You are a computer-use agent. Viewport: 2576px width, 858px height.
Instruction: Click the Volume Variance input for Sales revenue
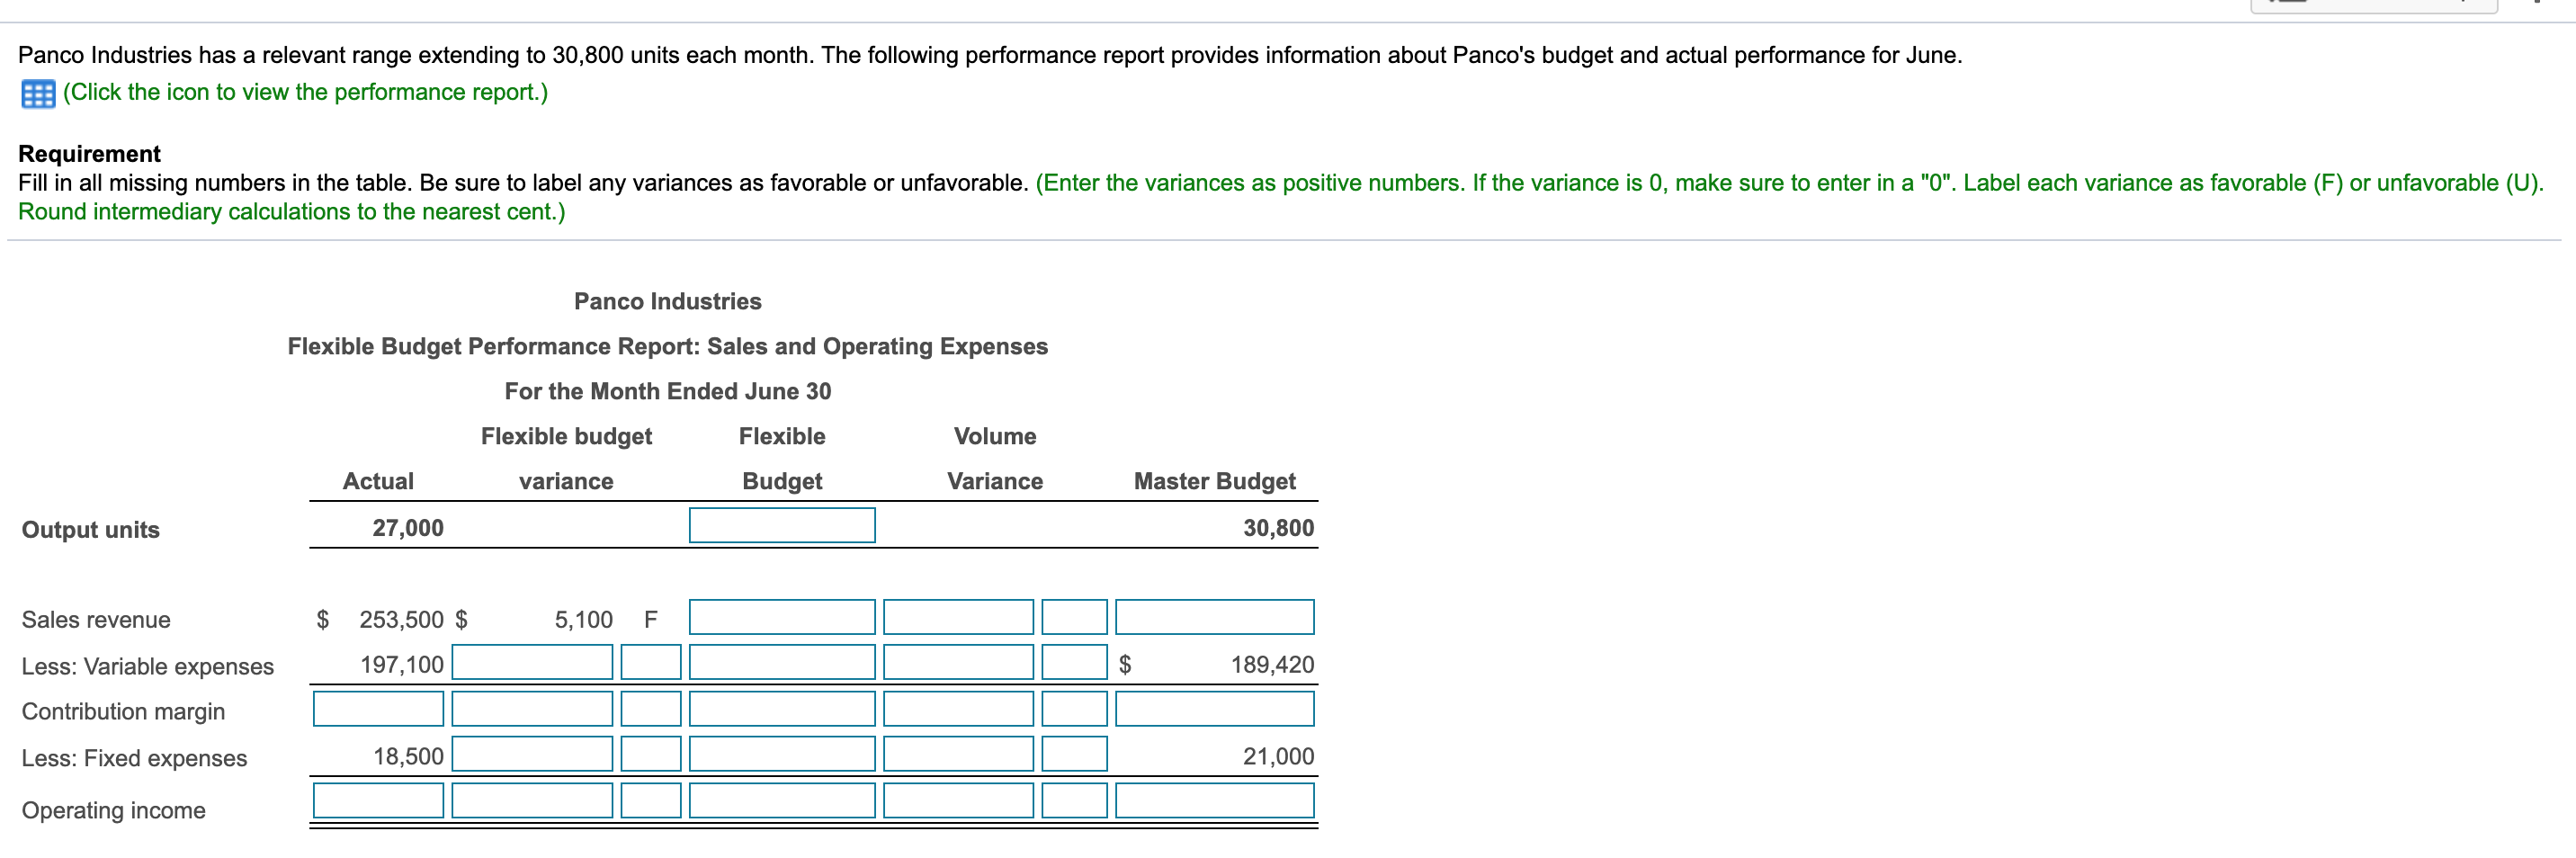(957, 617)
